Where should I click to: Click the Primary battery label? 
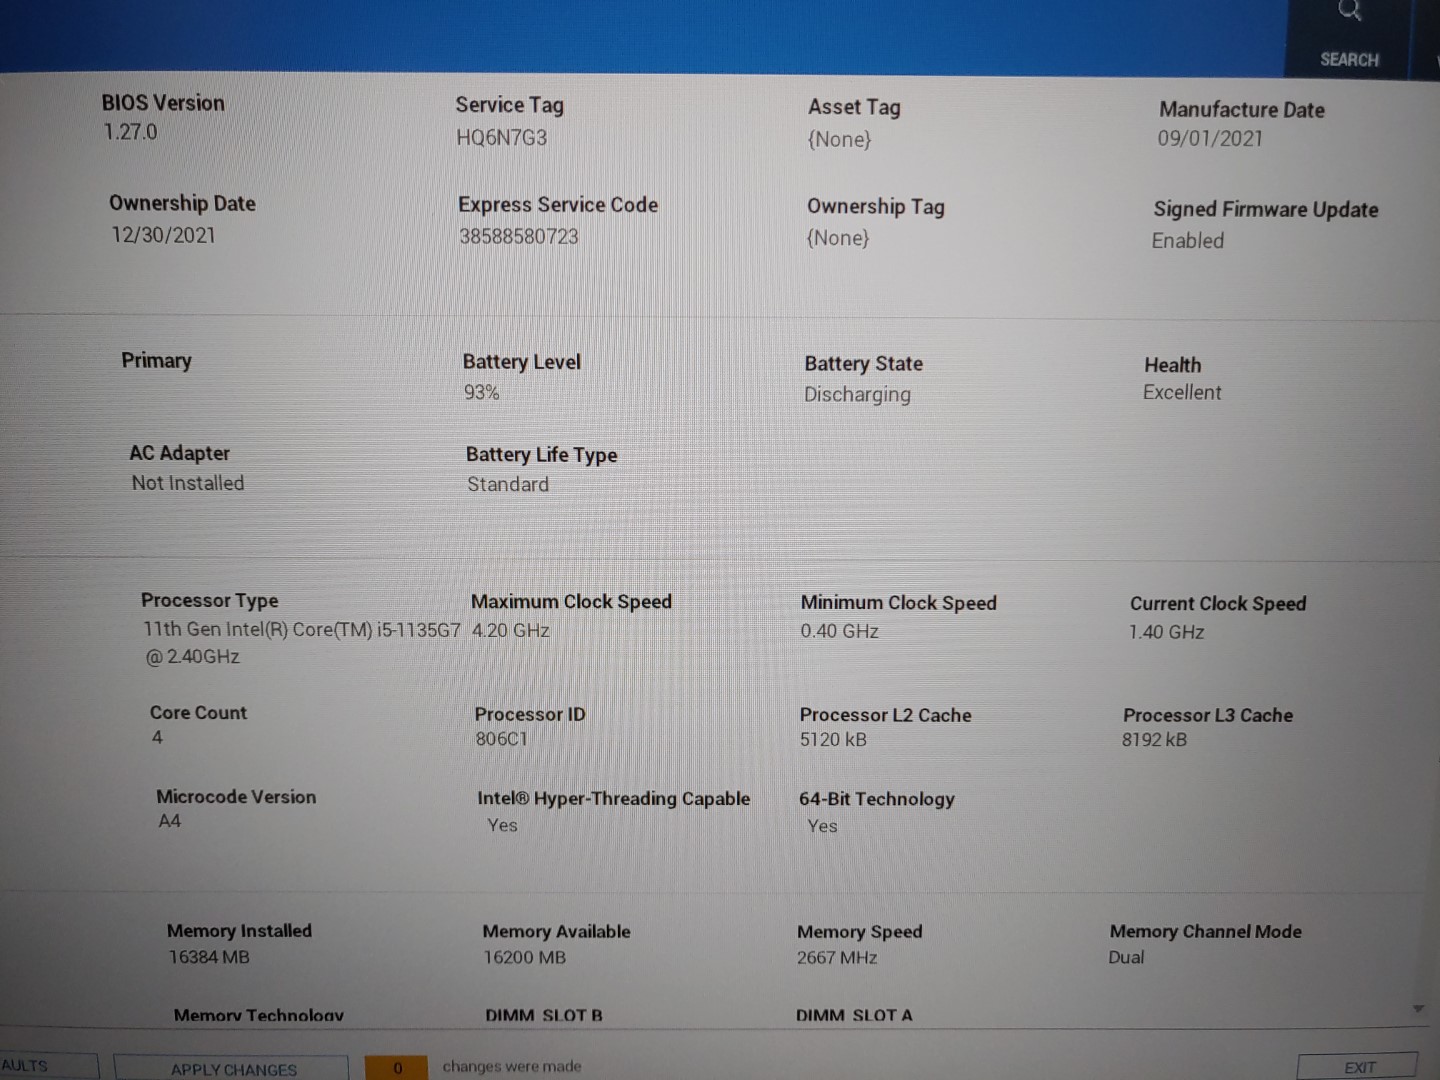pos(156,360)
